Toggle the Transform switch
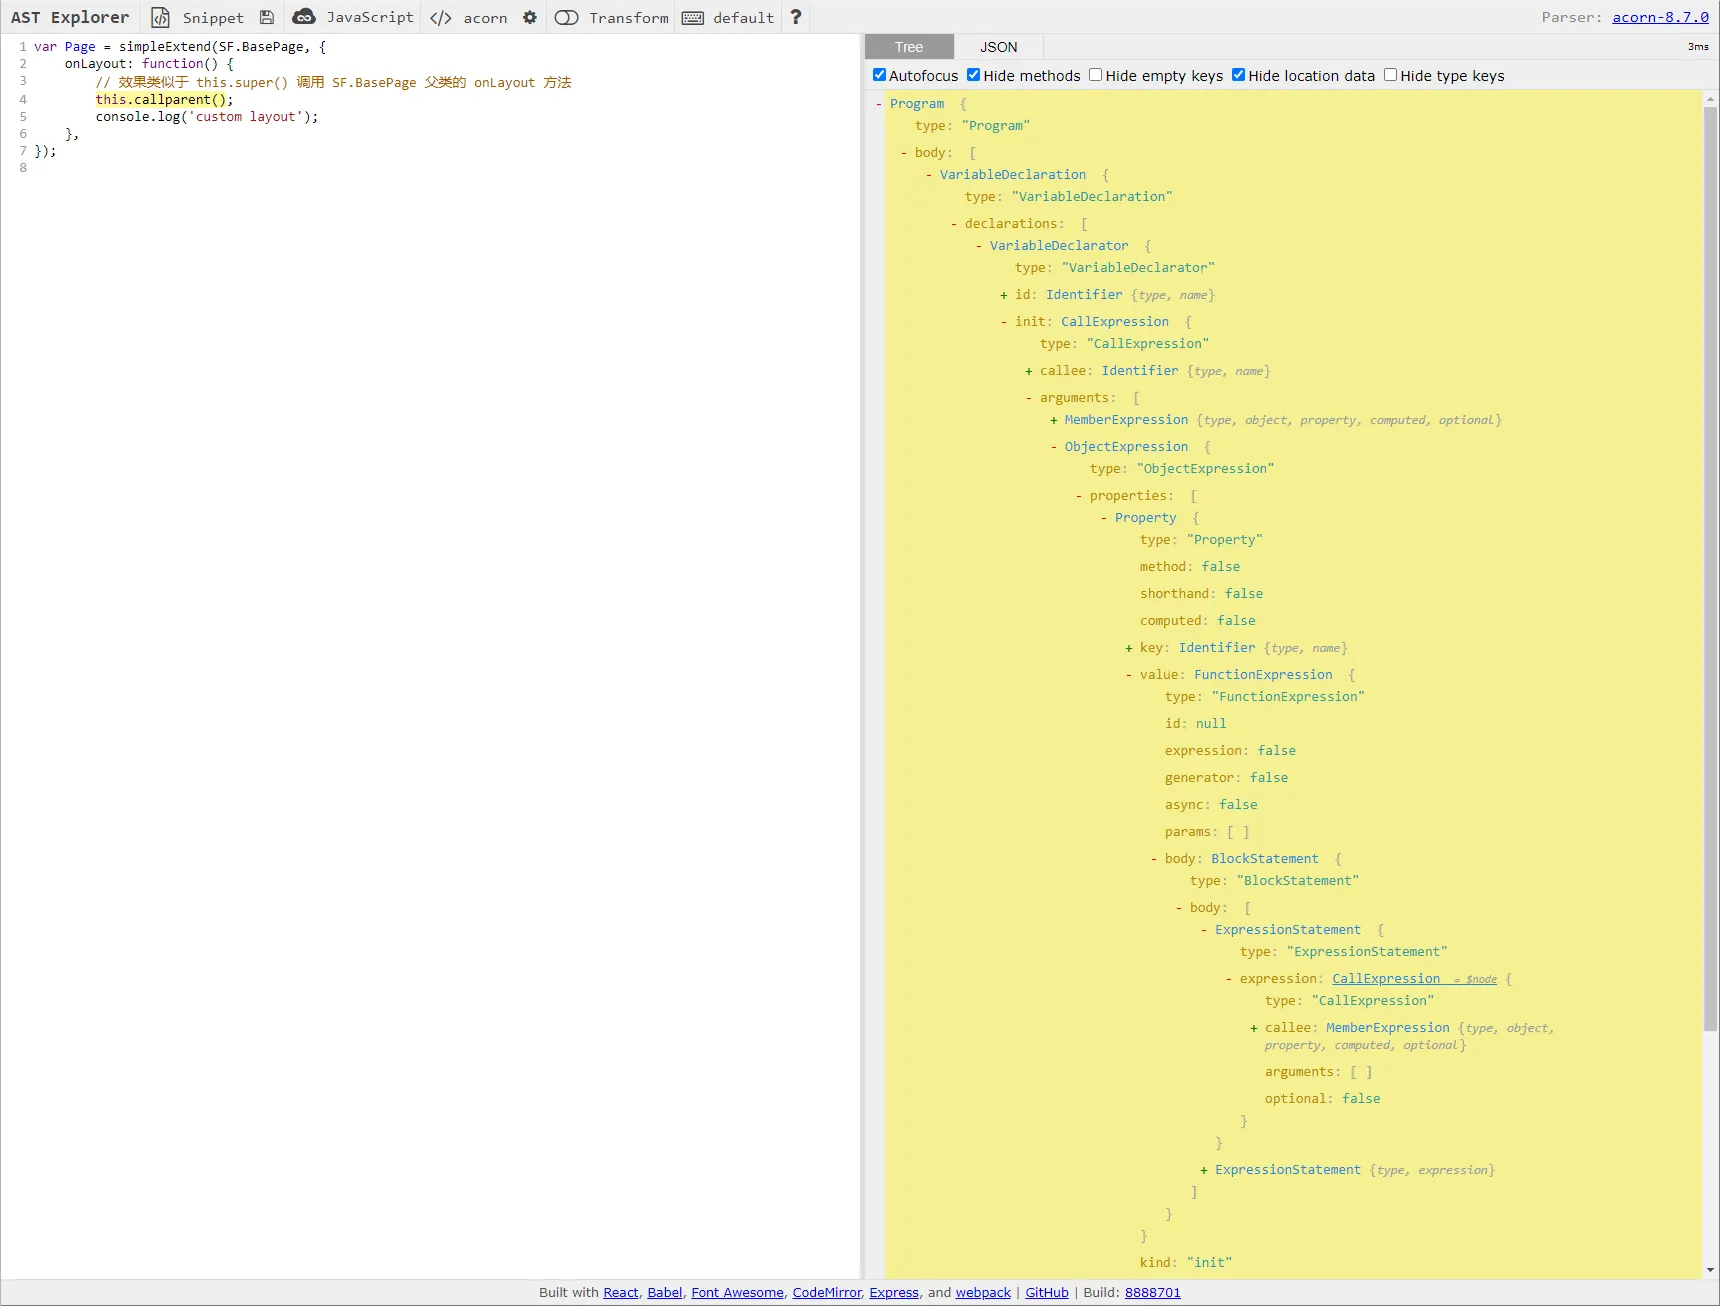The image size is (1720, 1306). (x=566, y=17)
